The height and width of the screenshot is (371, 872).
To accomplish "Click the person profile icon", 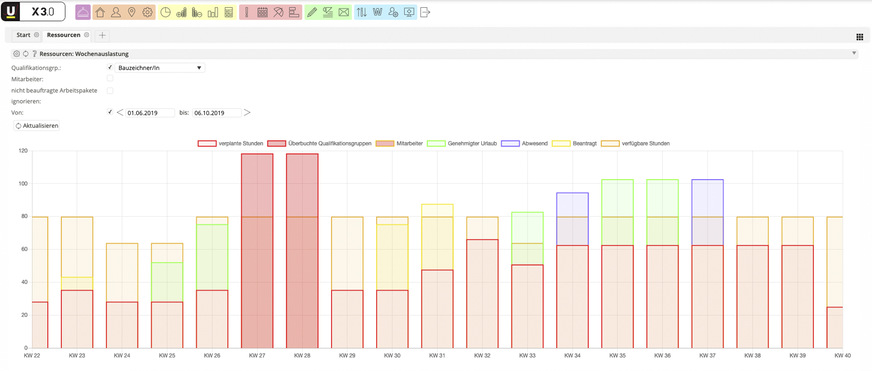I will point(116,12).
